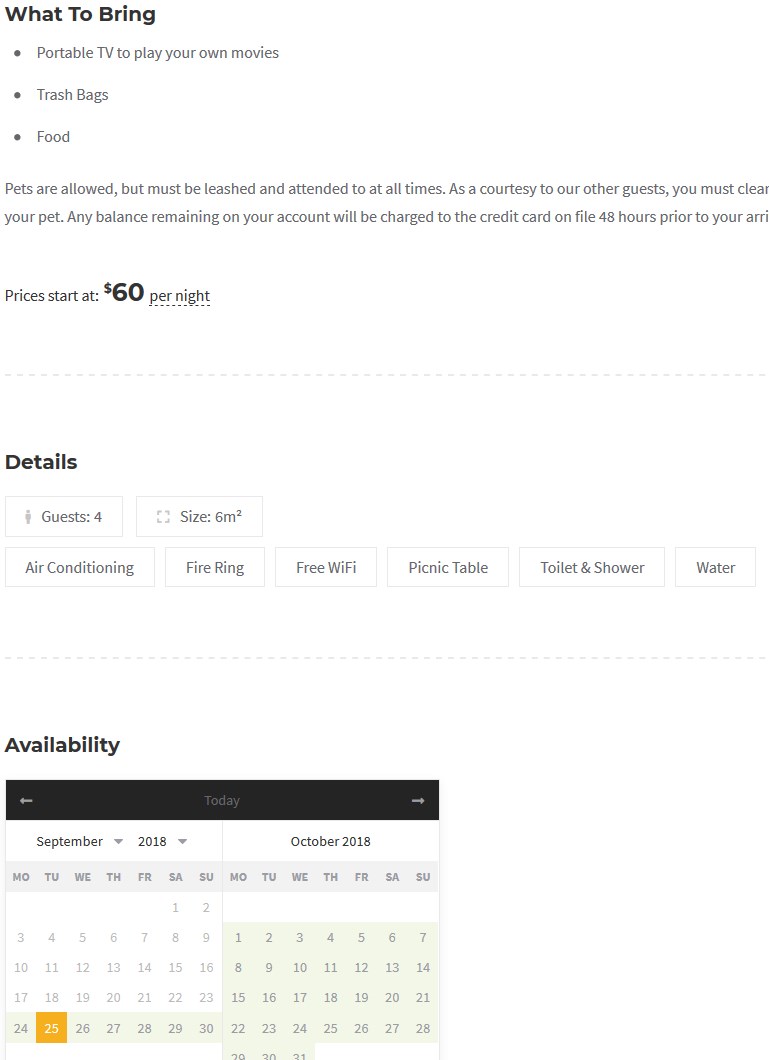
Task: Open the September month dropdown
Action: pyautogui.click(x=79, y=842)
